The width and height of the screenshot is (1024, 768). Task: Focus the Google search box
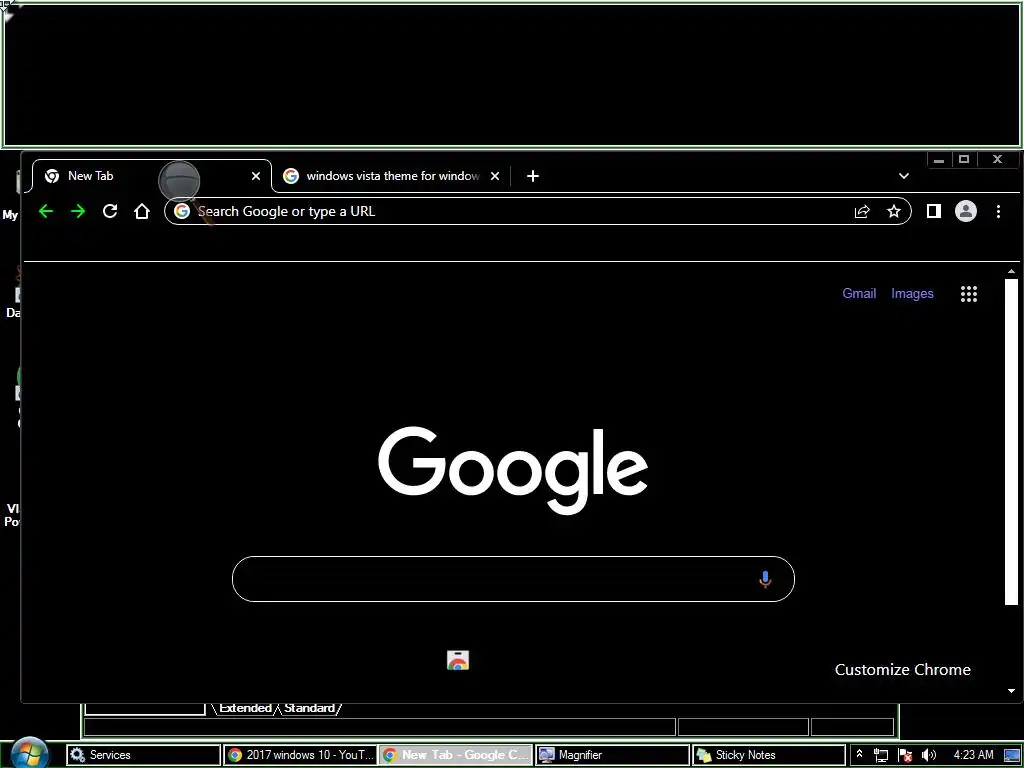pos(513,579)
